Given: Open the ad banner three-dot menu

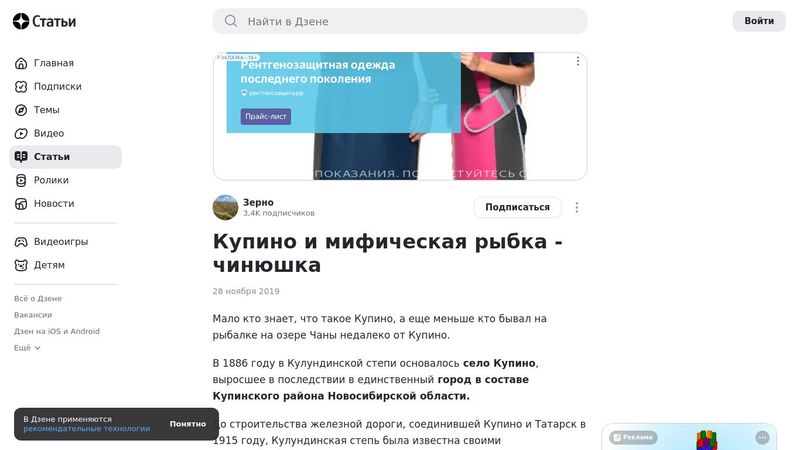Looking at the screenshot, I should click(578, 61).
